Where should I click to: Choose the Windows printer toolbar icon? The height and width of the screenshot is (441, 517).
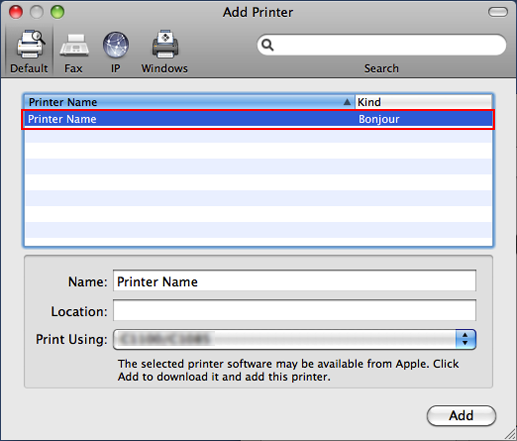pyautogui.click(x=165, y=44)
